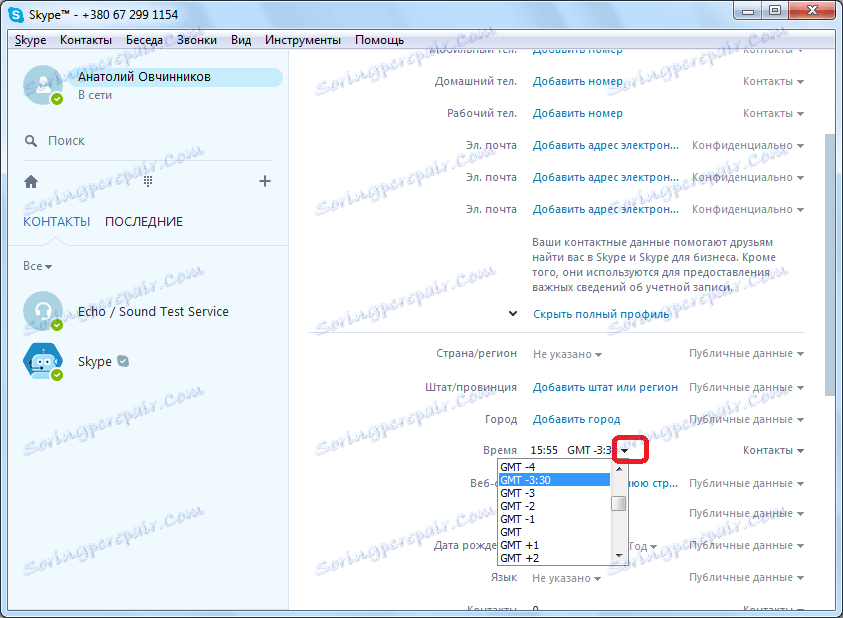The width and height of the screenshot is (843, 618).
Task: Select GMT -1 in time zone list
Action: tap(554, 519)
